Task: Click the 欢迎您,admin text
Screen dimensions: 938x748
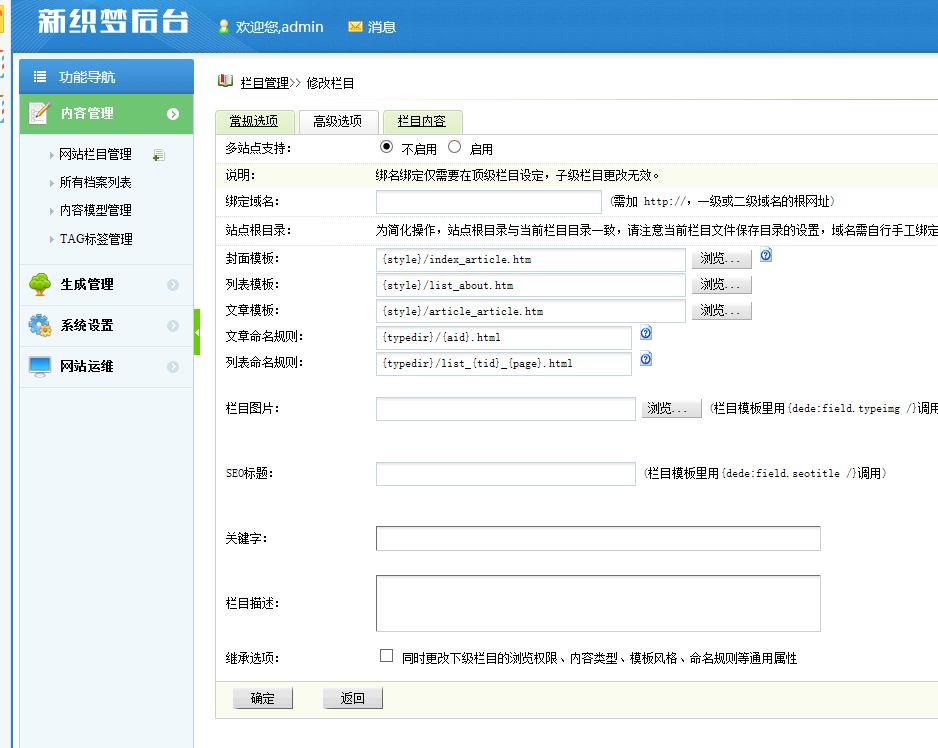Action: [x=279, y=27]
